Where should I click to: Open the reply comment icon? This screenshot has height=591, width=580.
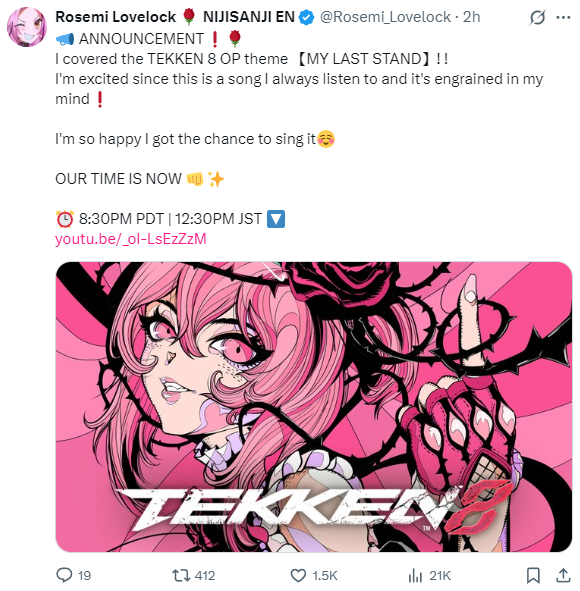[64, 575]
